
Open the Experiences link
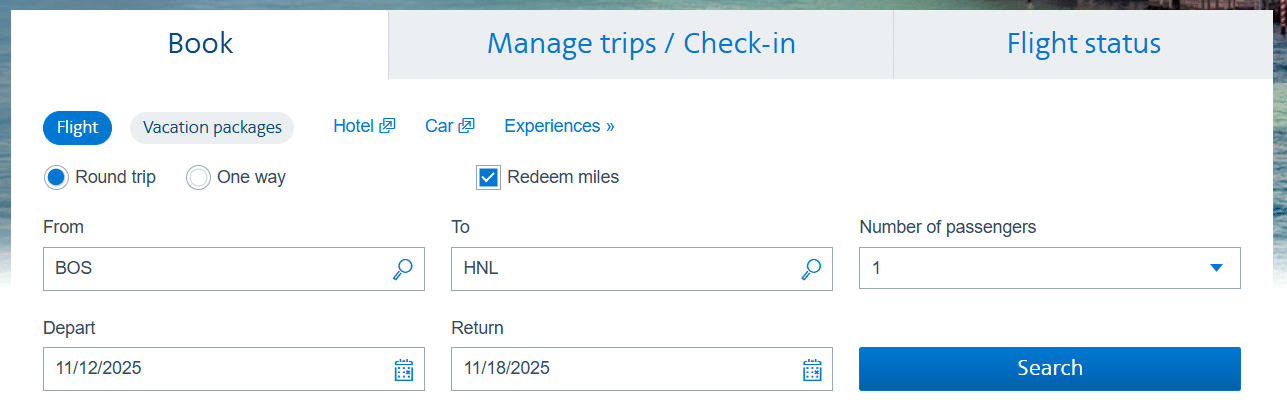click(559, 126)
